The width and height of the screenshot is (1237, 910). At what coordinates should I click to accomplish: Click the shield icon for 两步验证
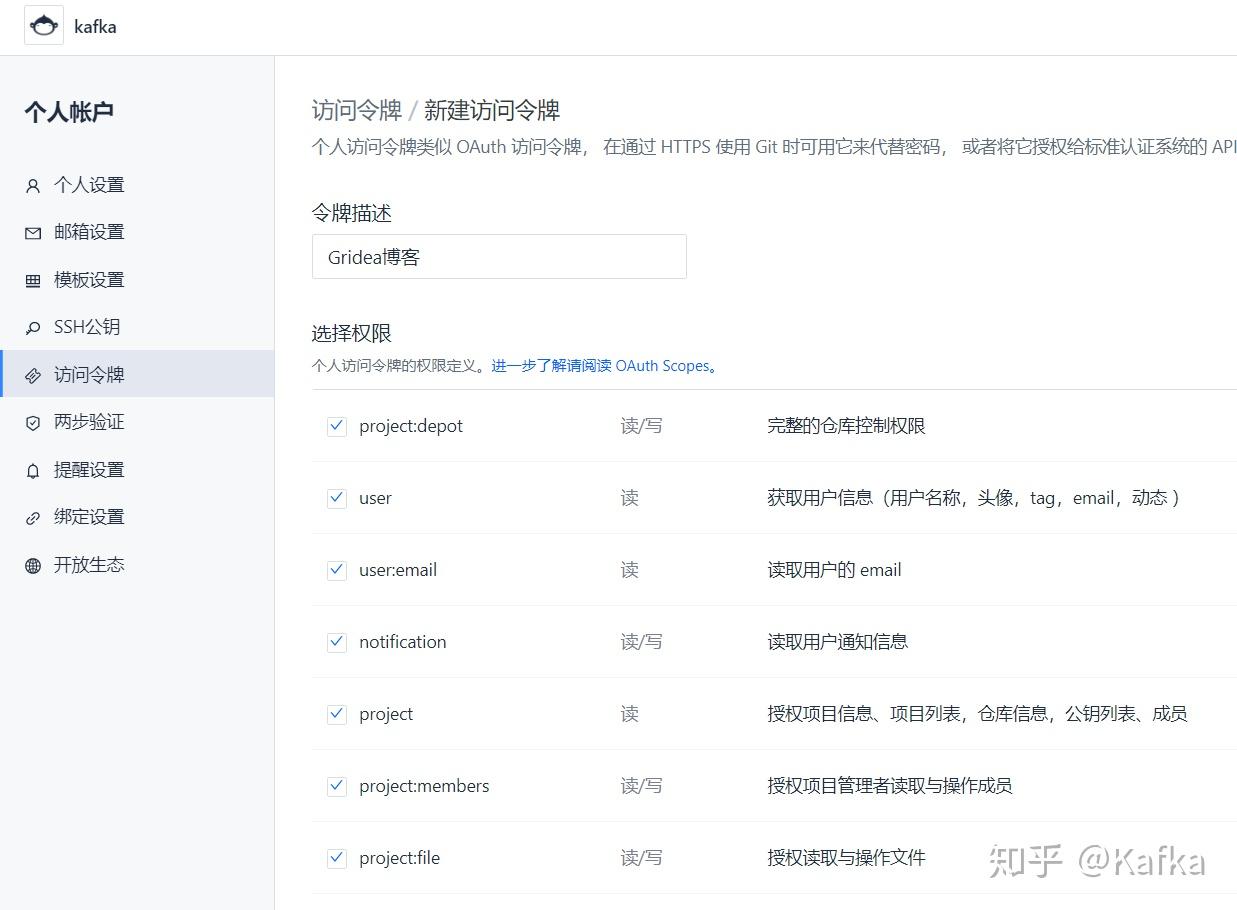pyautogui.click(x=34, y=422)
